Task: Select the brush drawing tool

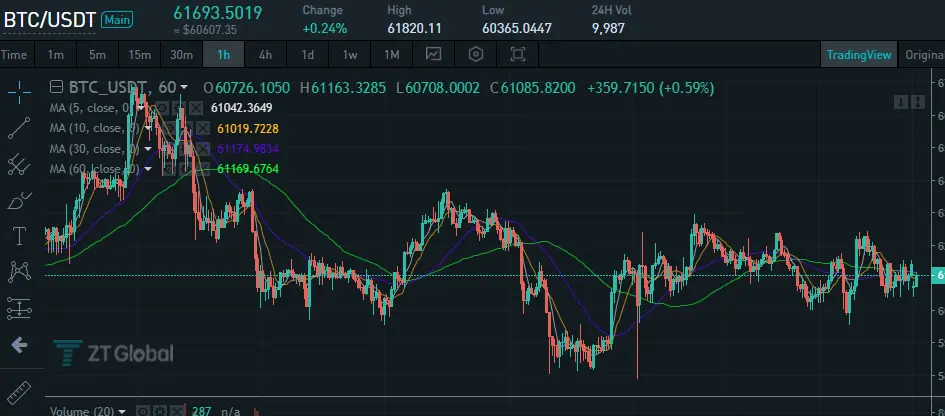Action: coord(19,201)
